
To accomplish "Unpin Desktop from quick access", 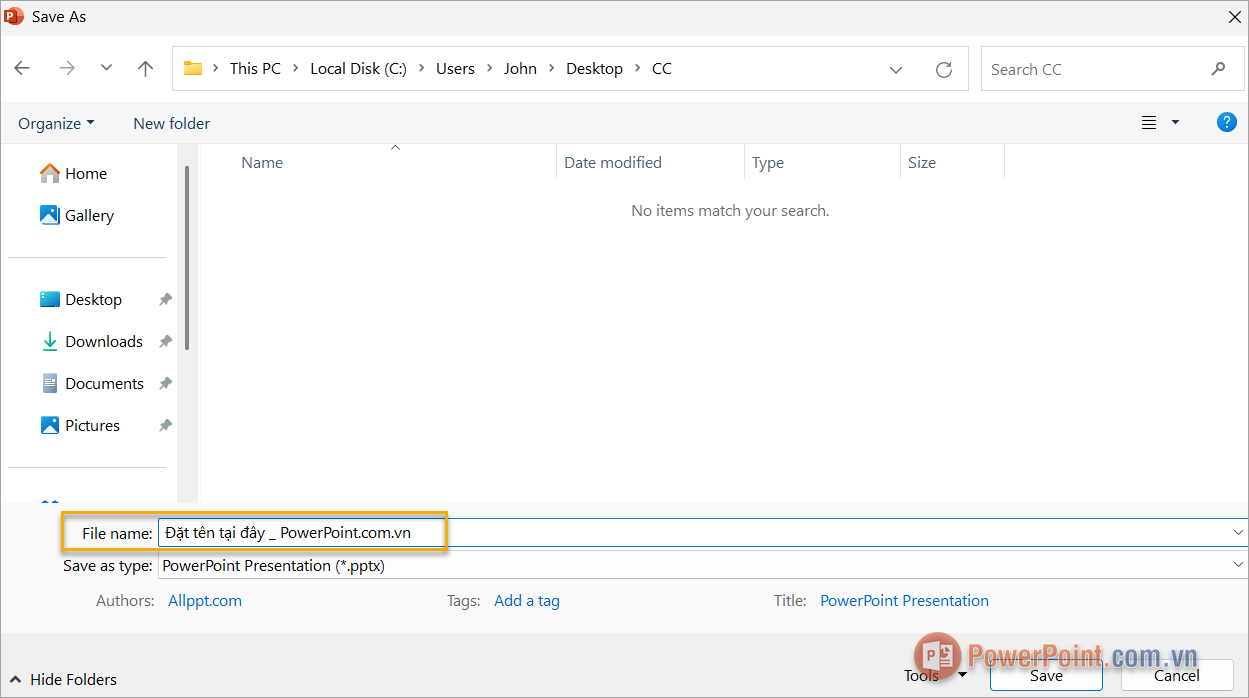I will [x=166, y=299].
